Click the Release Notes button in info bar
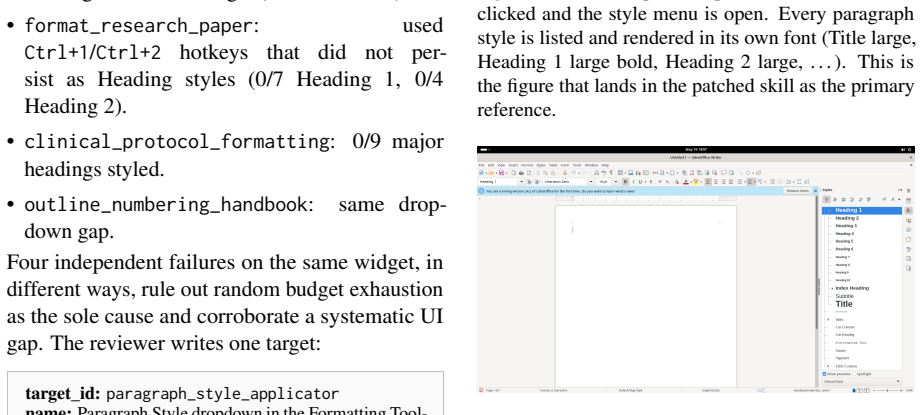This screenshot has height=415, width=922. (x=798, y=190)
